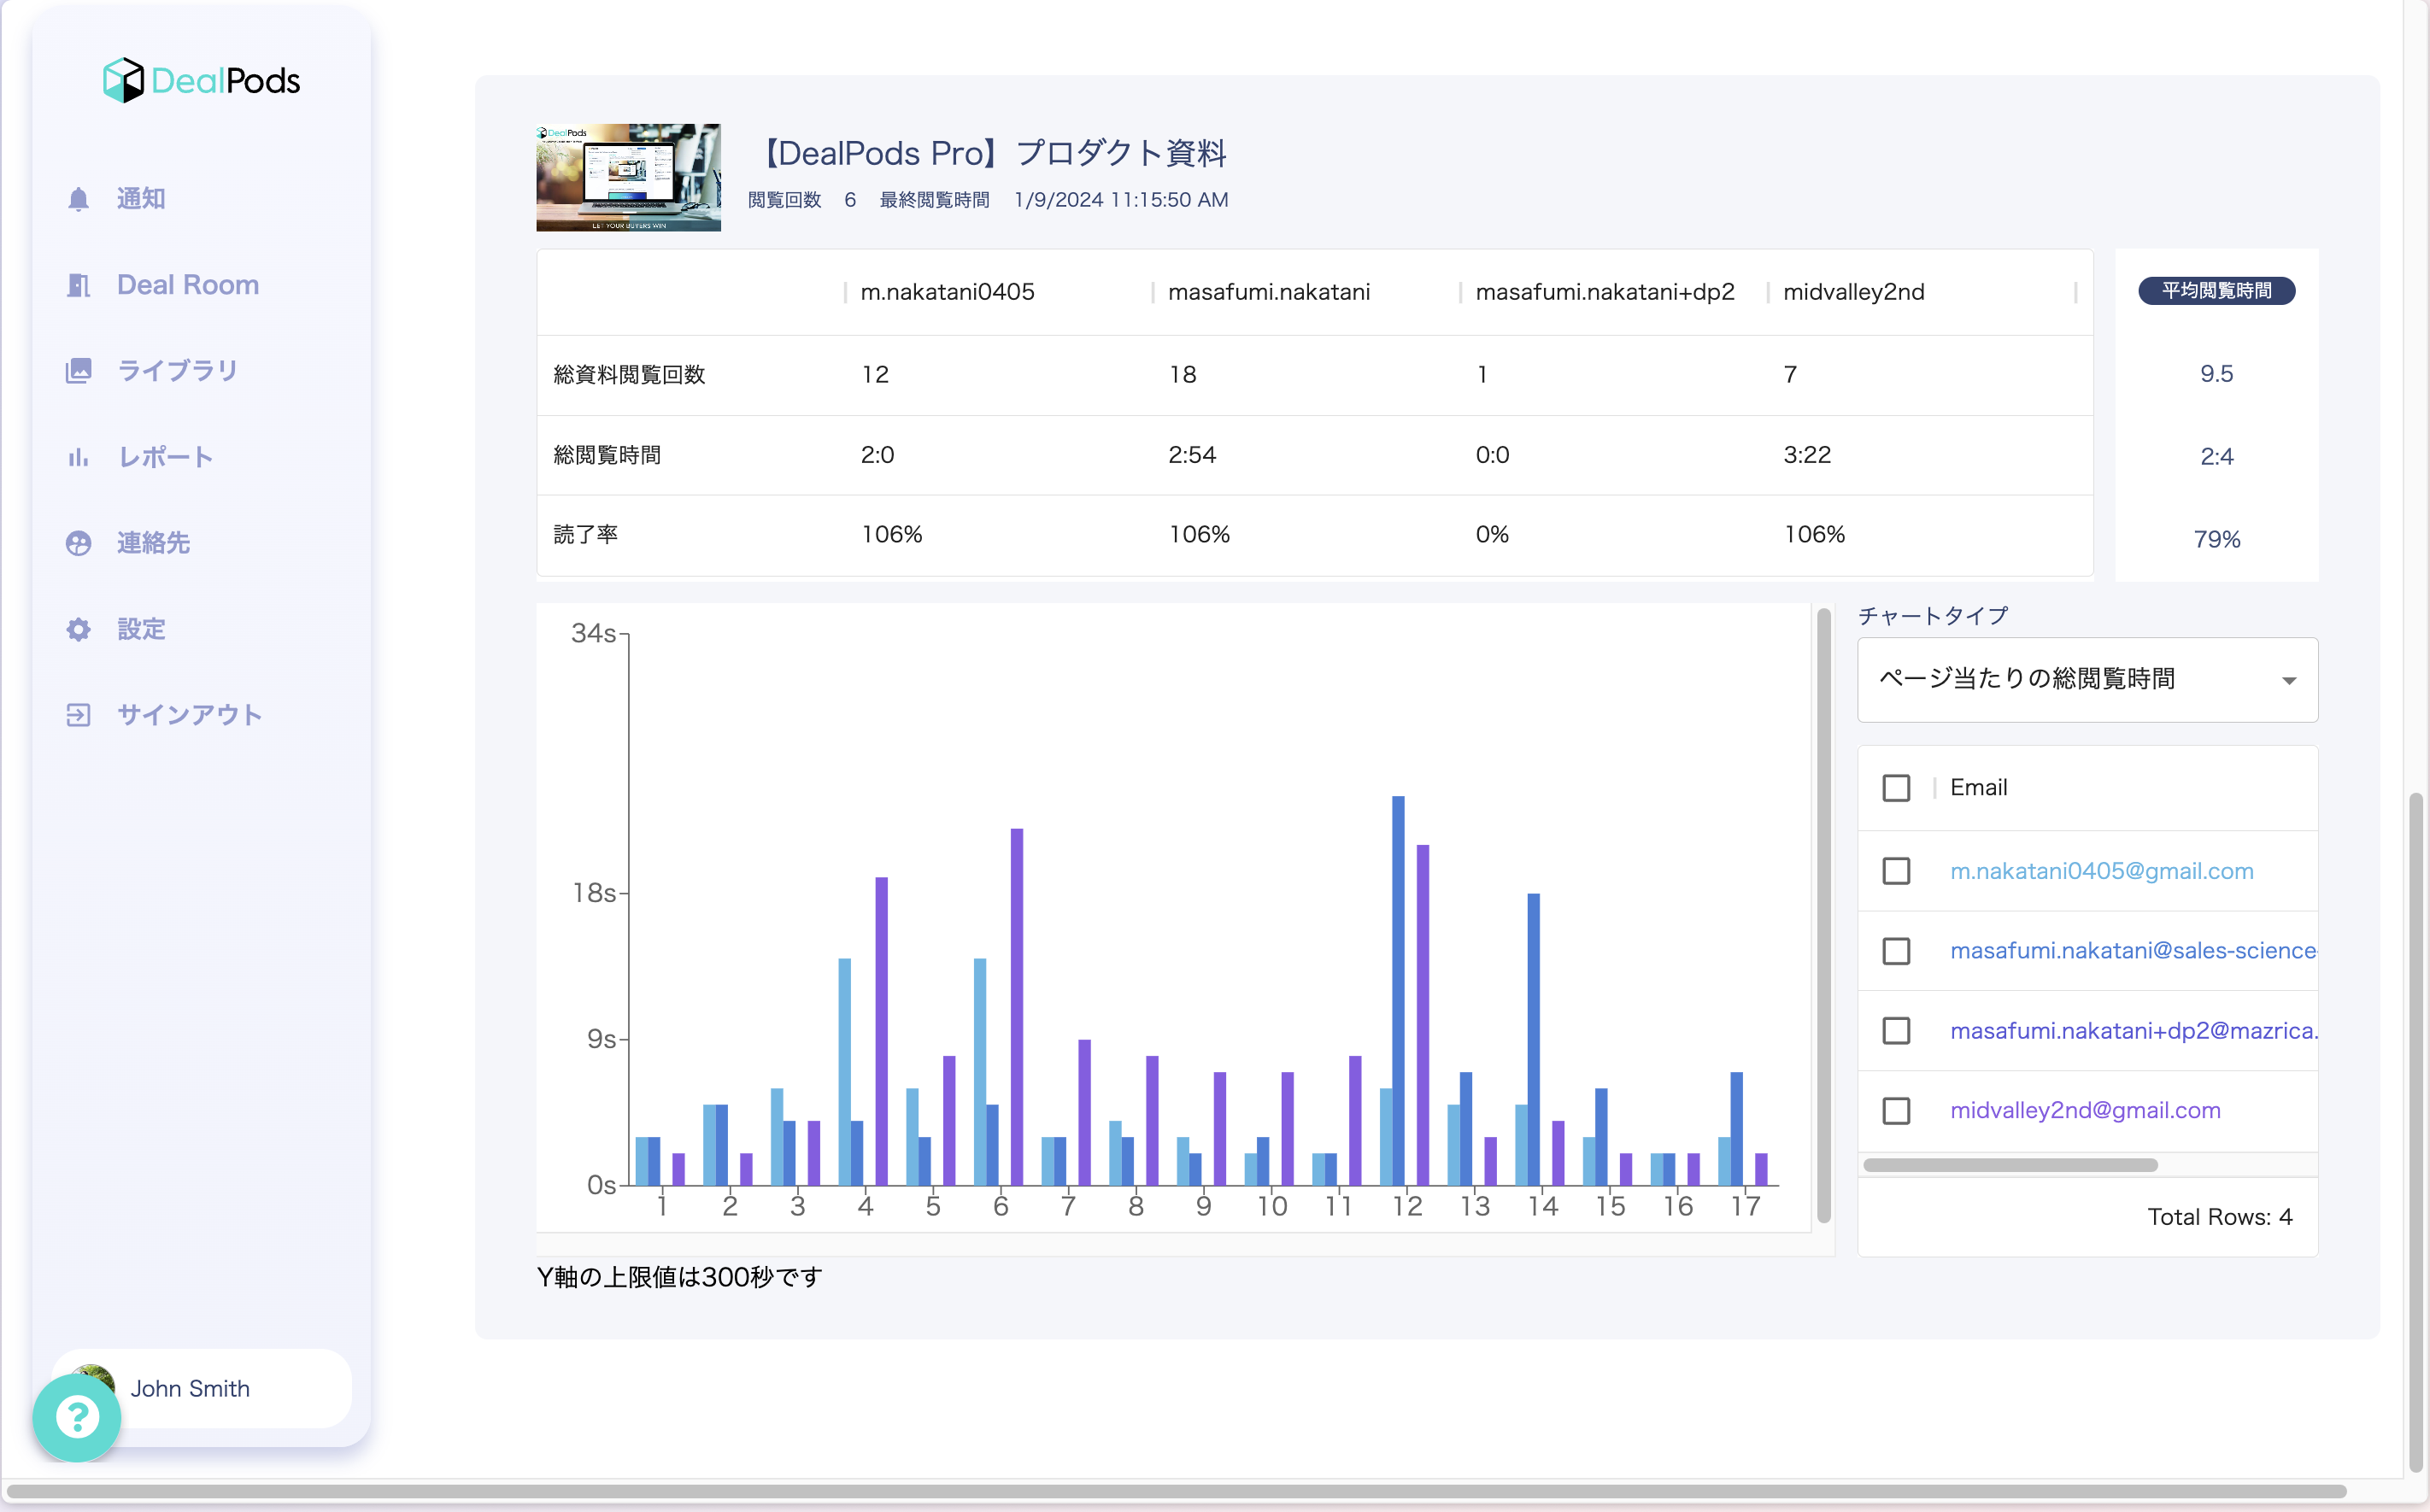This screenshot has height=1512, width=2430.
Task: Open Deal Room panel
Action: click(188, 284)
